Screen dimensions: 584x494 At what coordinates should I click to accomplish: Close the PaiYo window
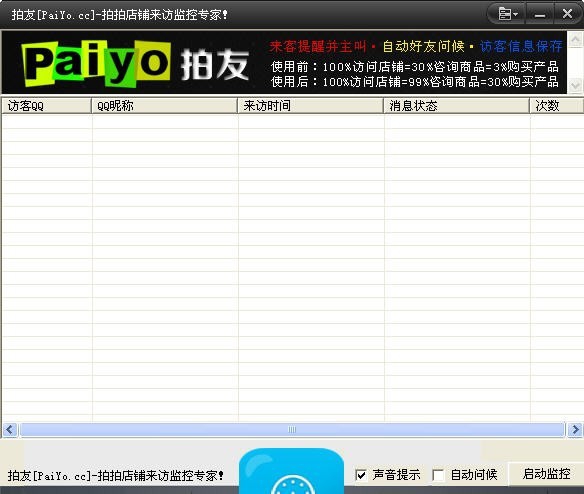pos(567,14)
